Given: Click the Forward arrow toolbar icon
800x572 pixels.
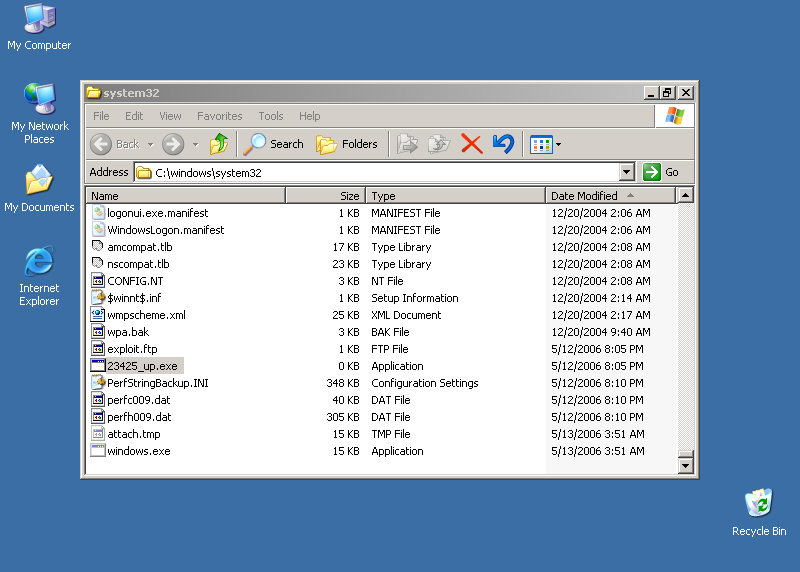Looking at the screenshot, I should tap(173, 144).
